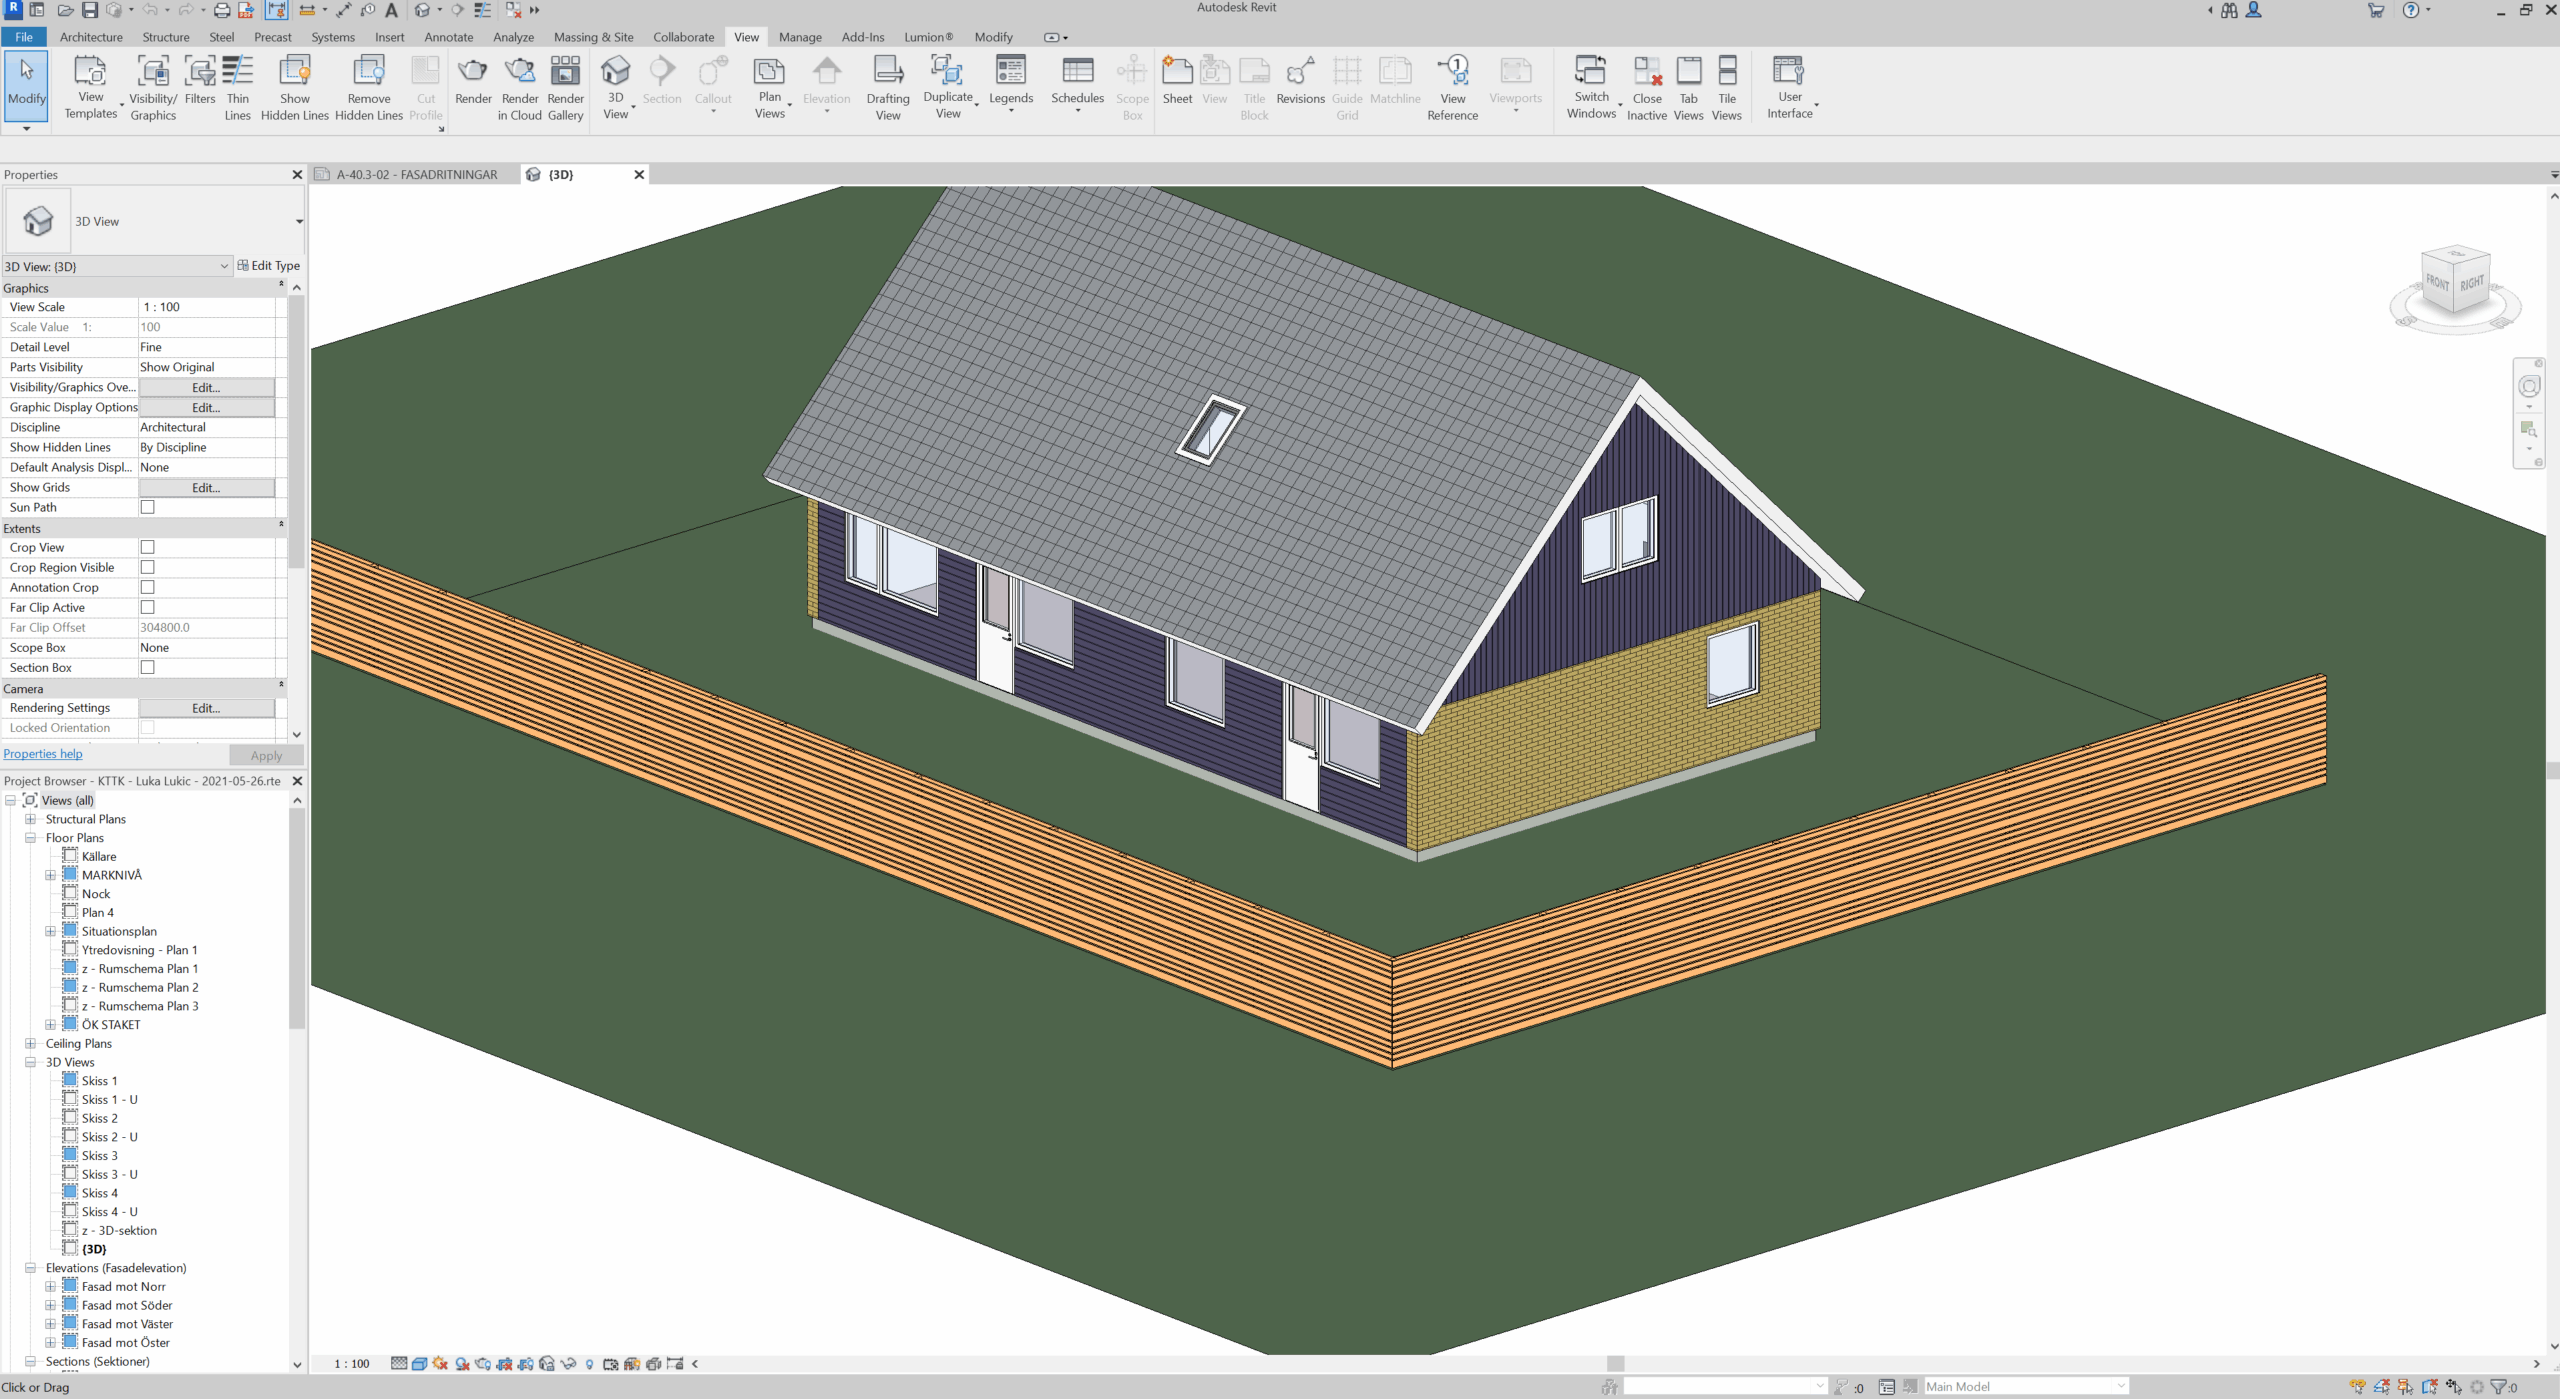Toggle the Sun Path checkbox
Image resolution: width=2560 pixels, height=1399 pixels.
coord(148,507)
